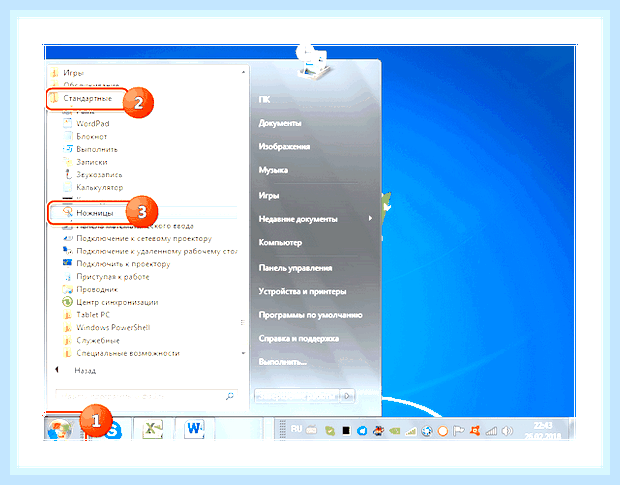
Task: Click the black square tray icon
Action: point(346,431)
